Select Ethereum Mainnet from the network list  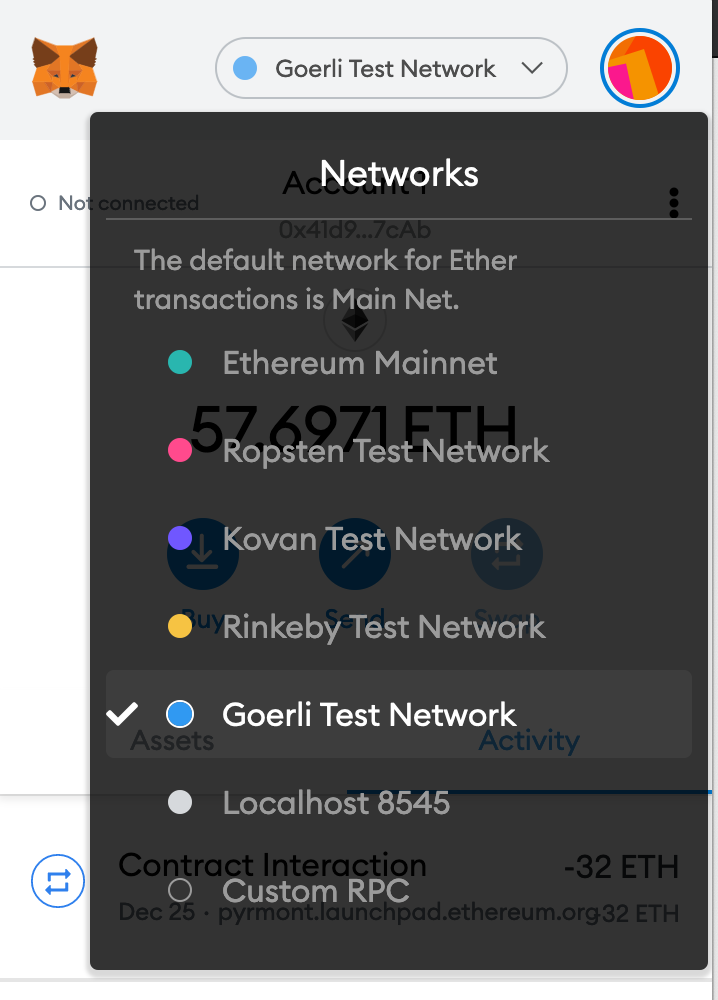pos(359,363)
